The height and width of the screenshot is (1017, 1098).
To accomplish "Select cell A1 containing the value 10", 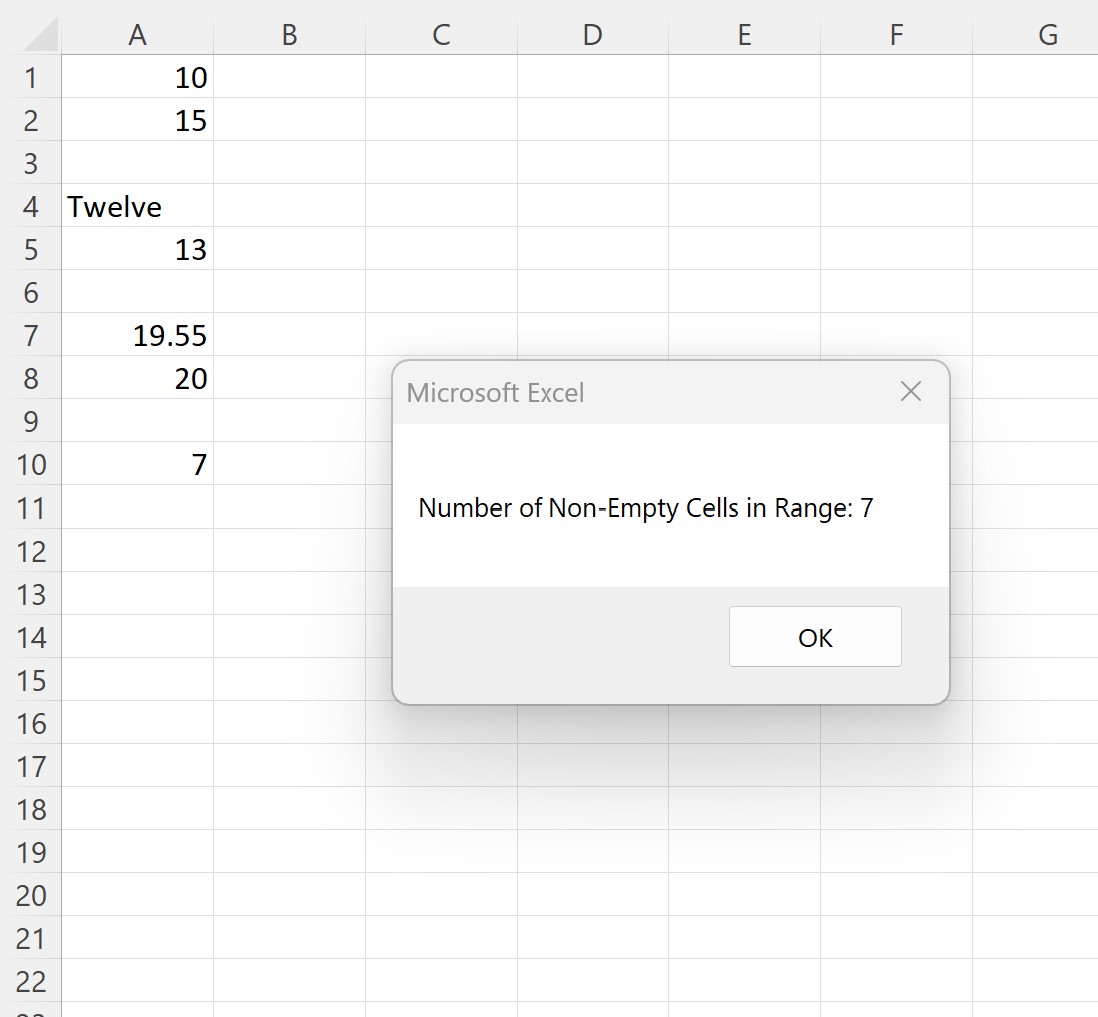I will (137, 77).
